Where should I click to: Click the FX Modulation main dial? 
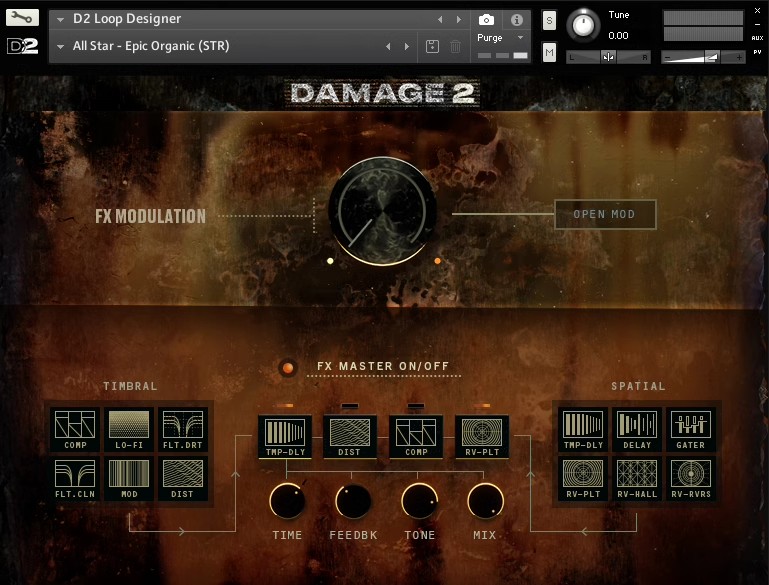(x=383, y=211)
